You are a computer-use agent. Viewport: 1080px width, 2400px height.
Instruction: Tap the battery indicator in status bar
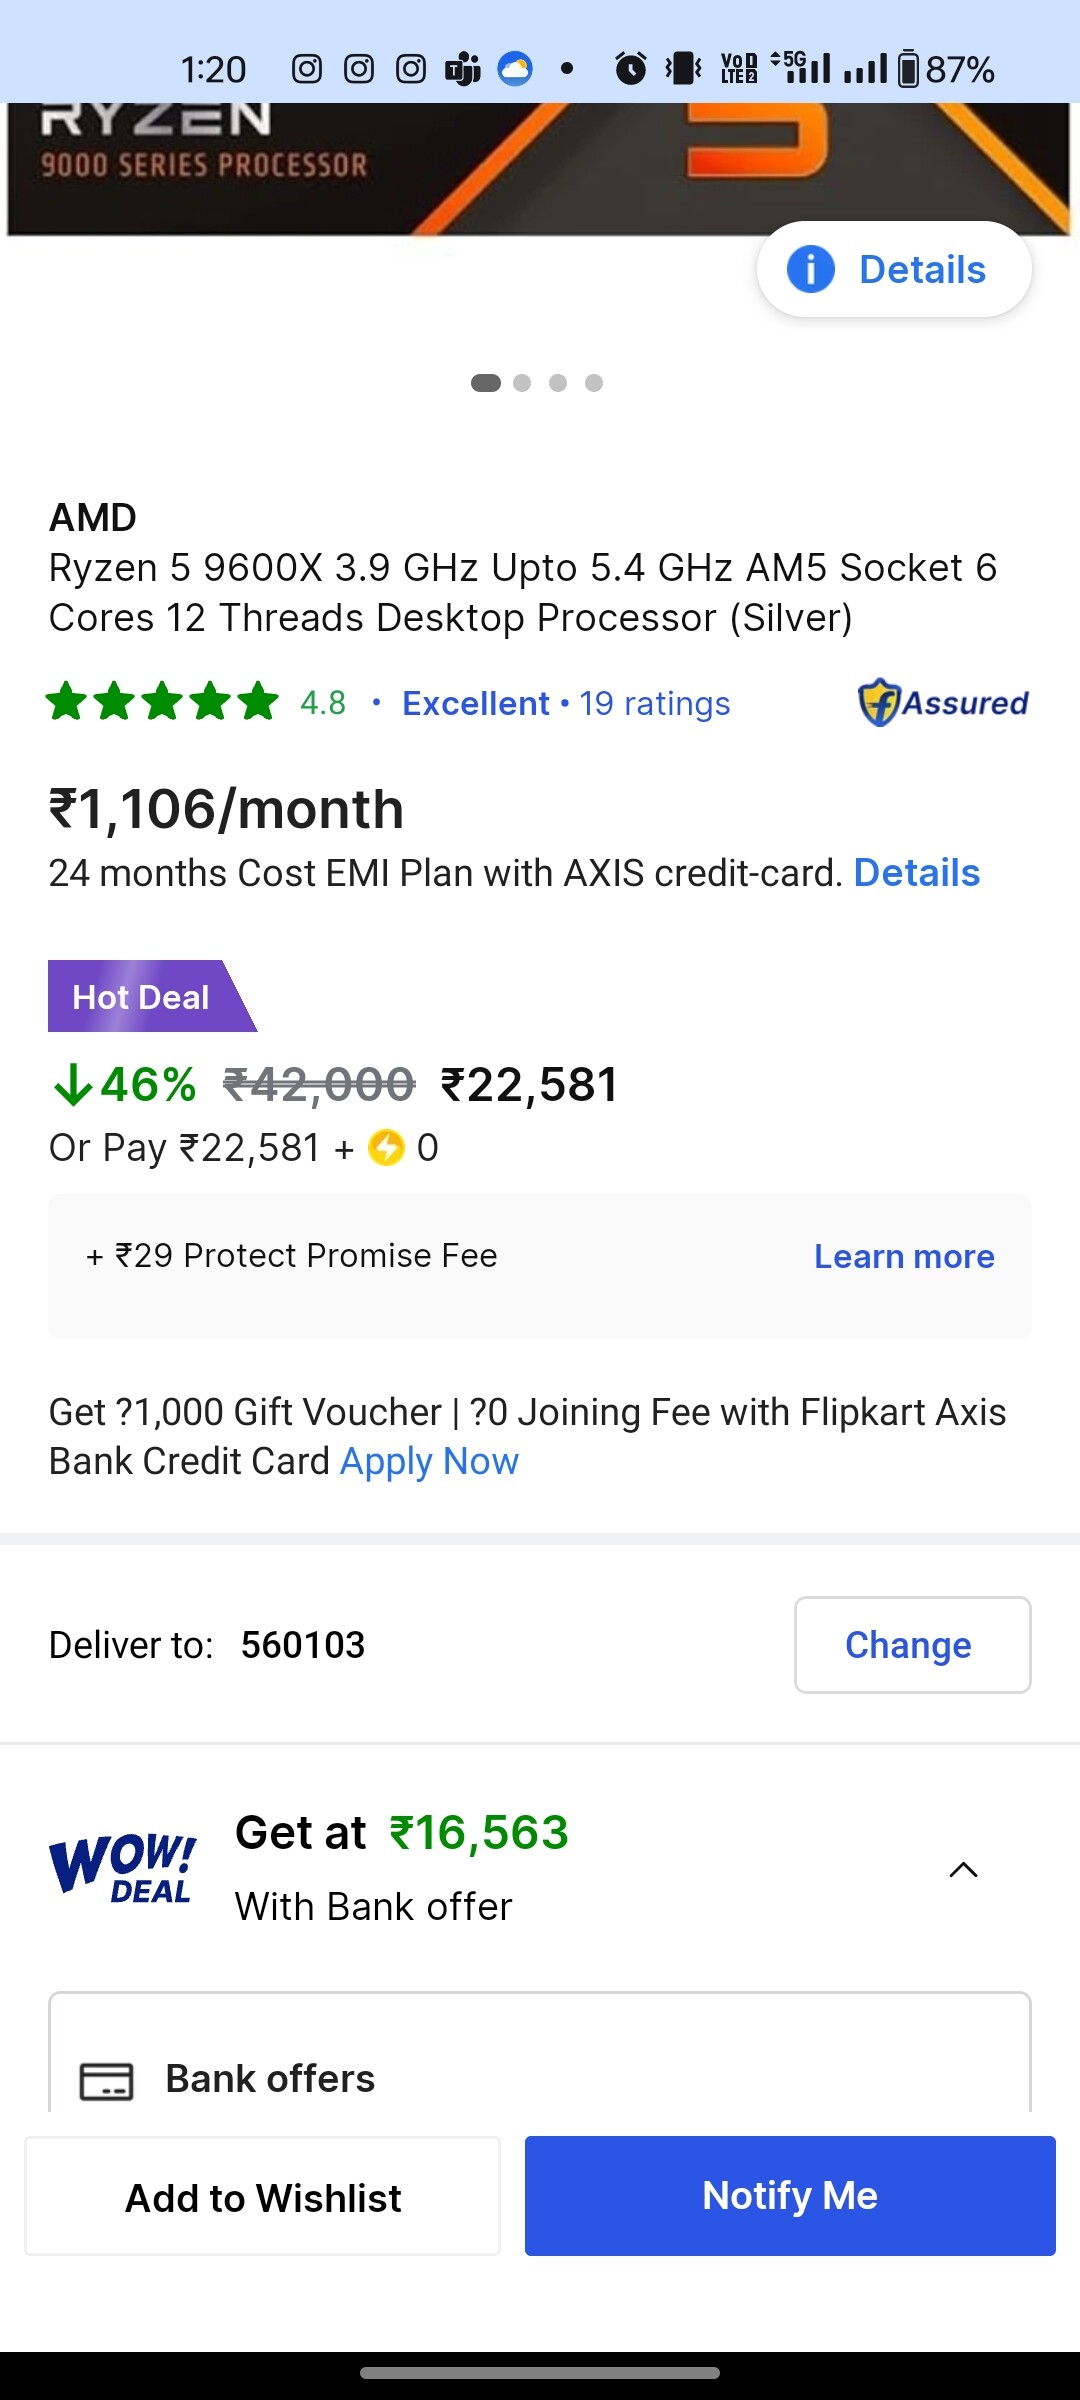pyautogui.click(x=908, y=69)
